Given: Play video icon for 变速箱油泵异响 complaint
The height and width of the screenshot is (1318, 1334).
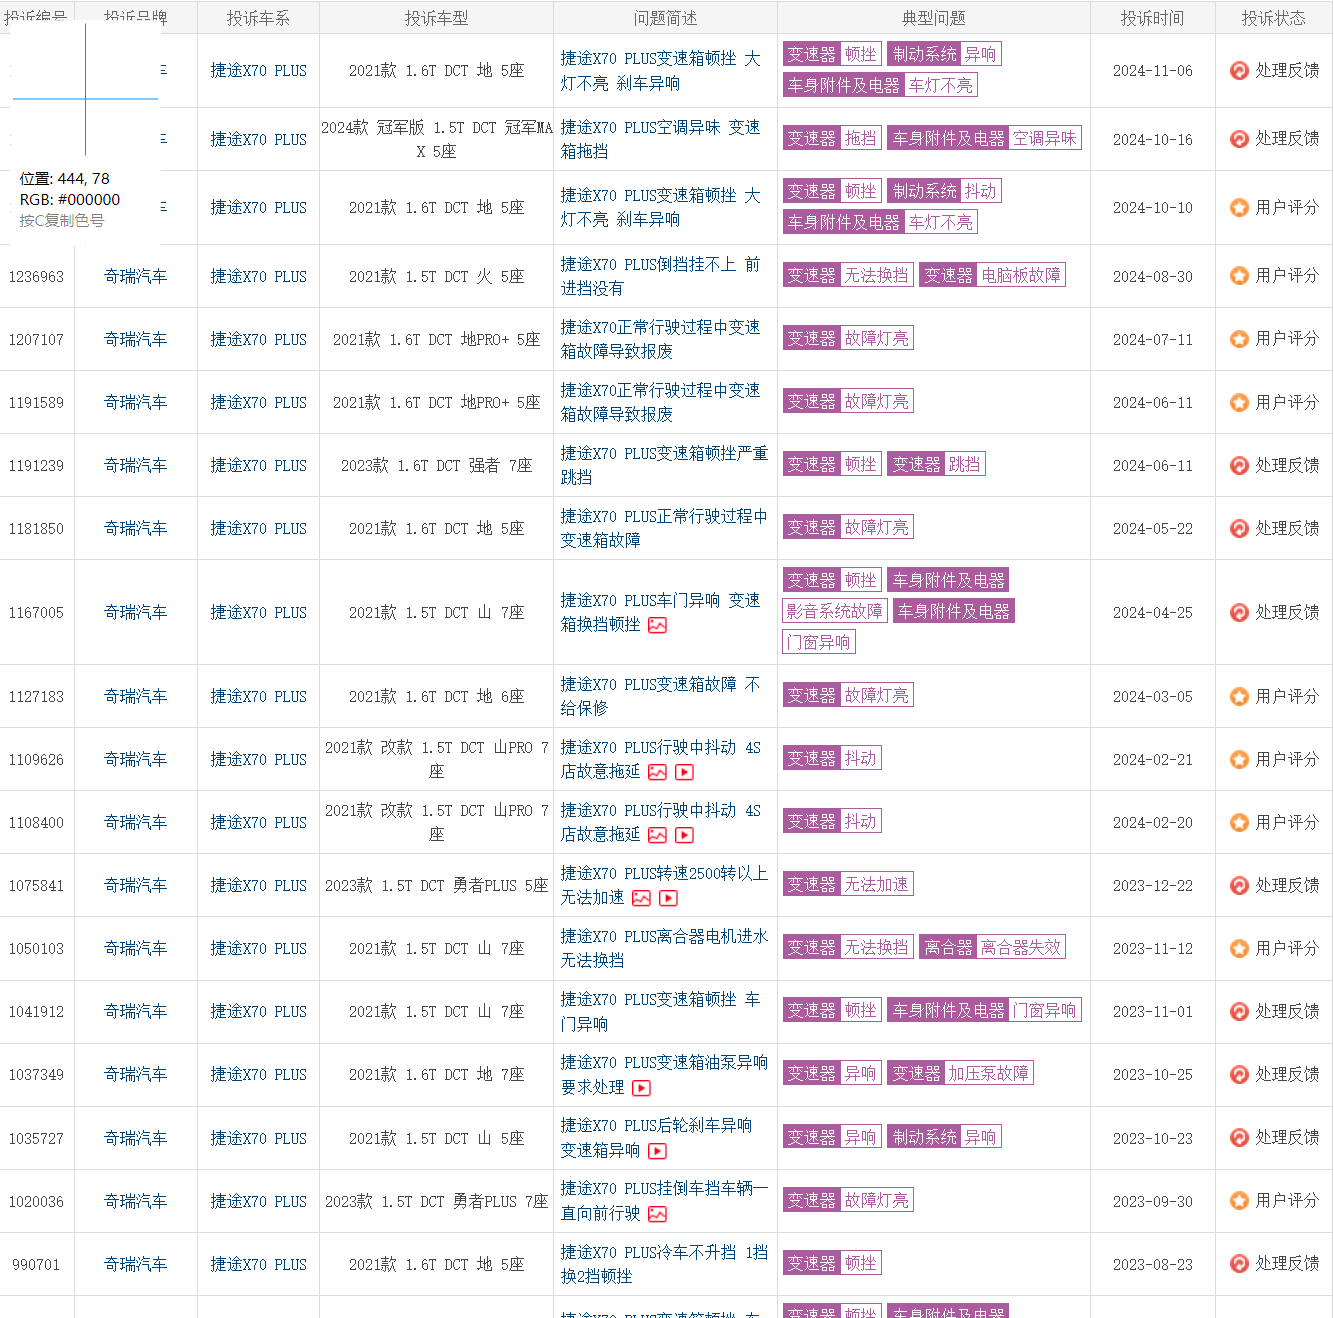Looking at the screenshot, I should (641, 1088).
